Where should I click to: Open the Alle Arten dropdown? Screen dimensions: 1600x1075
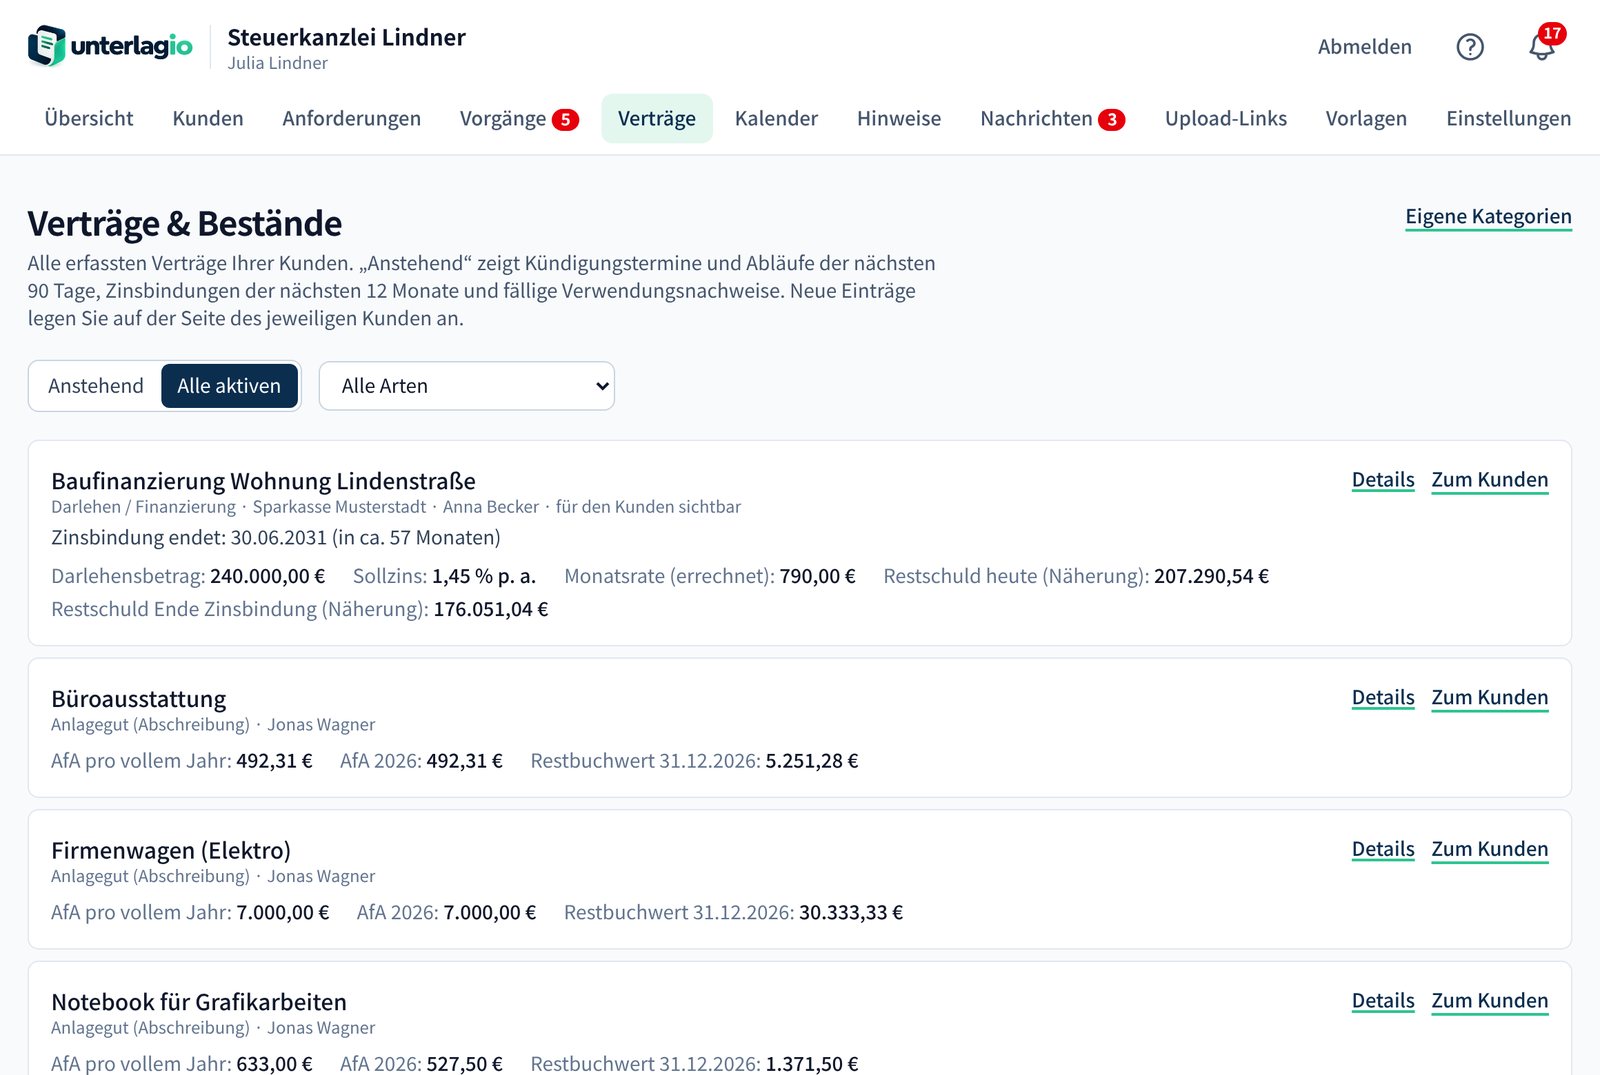pyautogui.click(x=467, y=386)
